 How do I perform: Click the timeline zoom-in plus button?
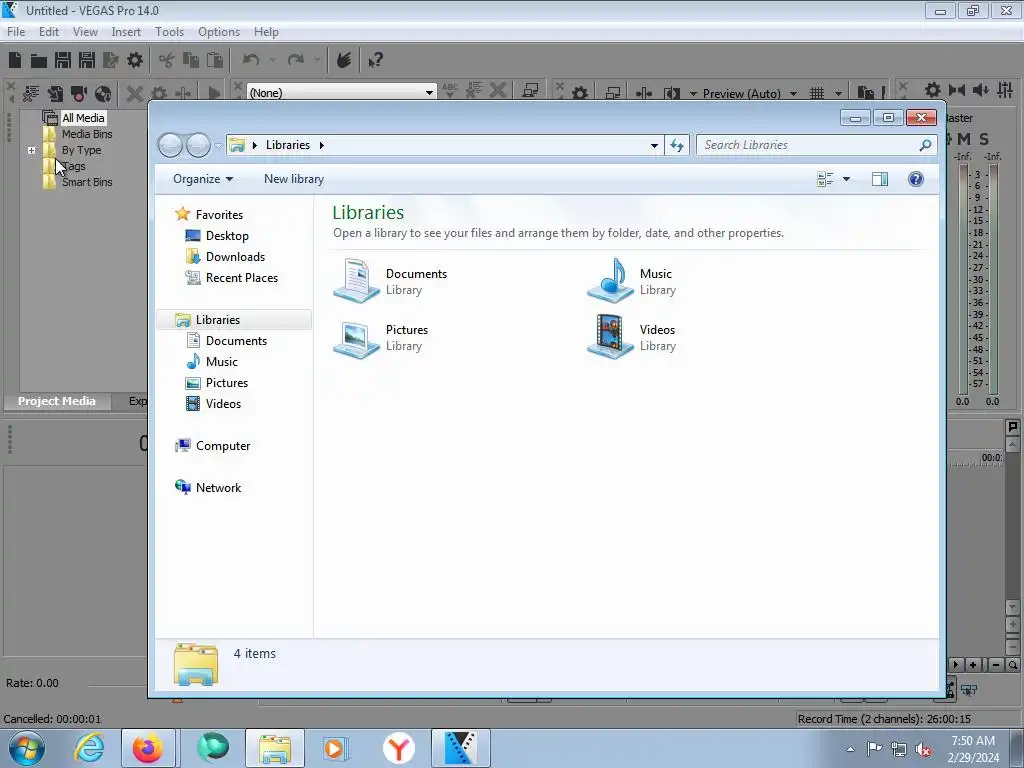pyautogui.click(x=972, y=665)
